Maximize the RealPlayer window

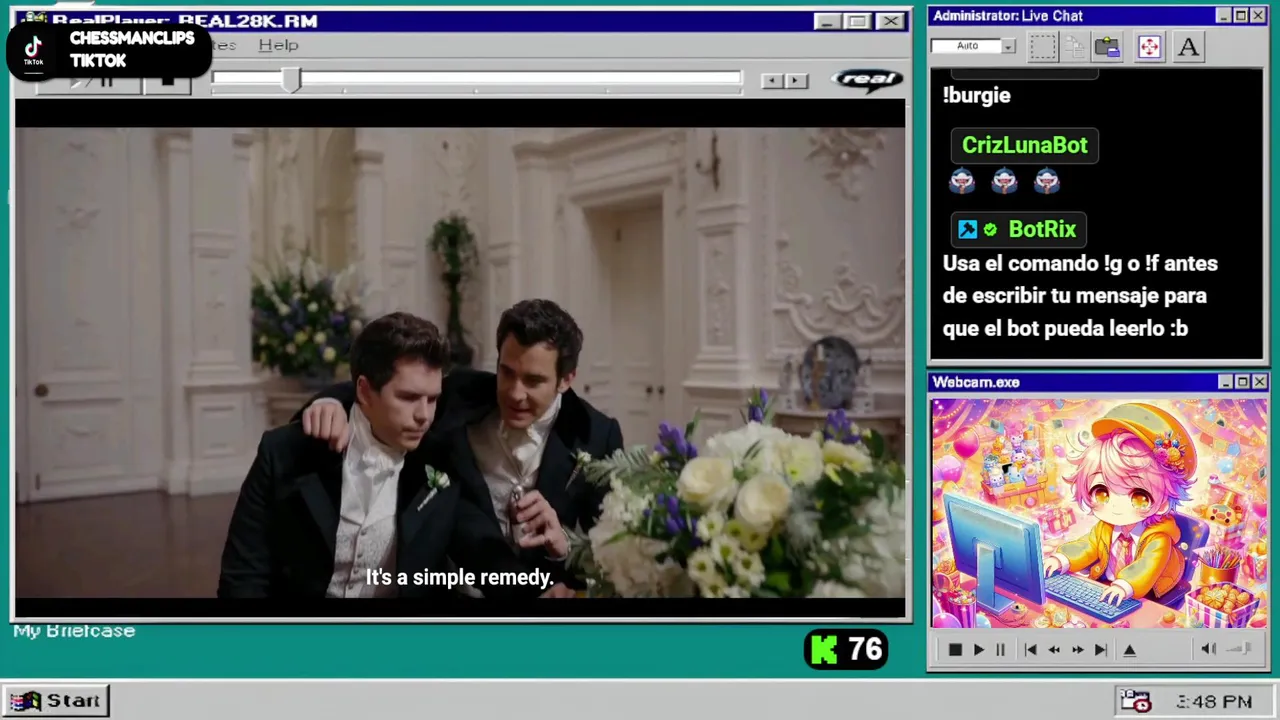tap(858, 21)
